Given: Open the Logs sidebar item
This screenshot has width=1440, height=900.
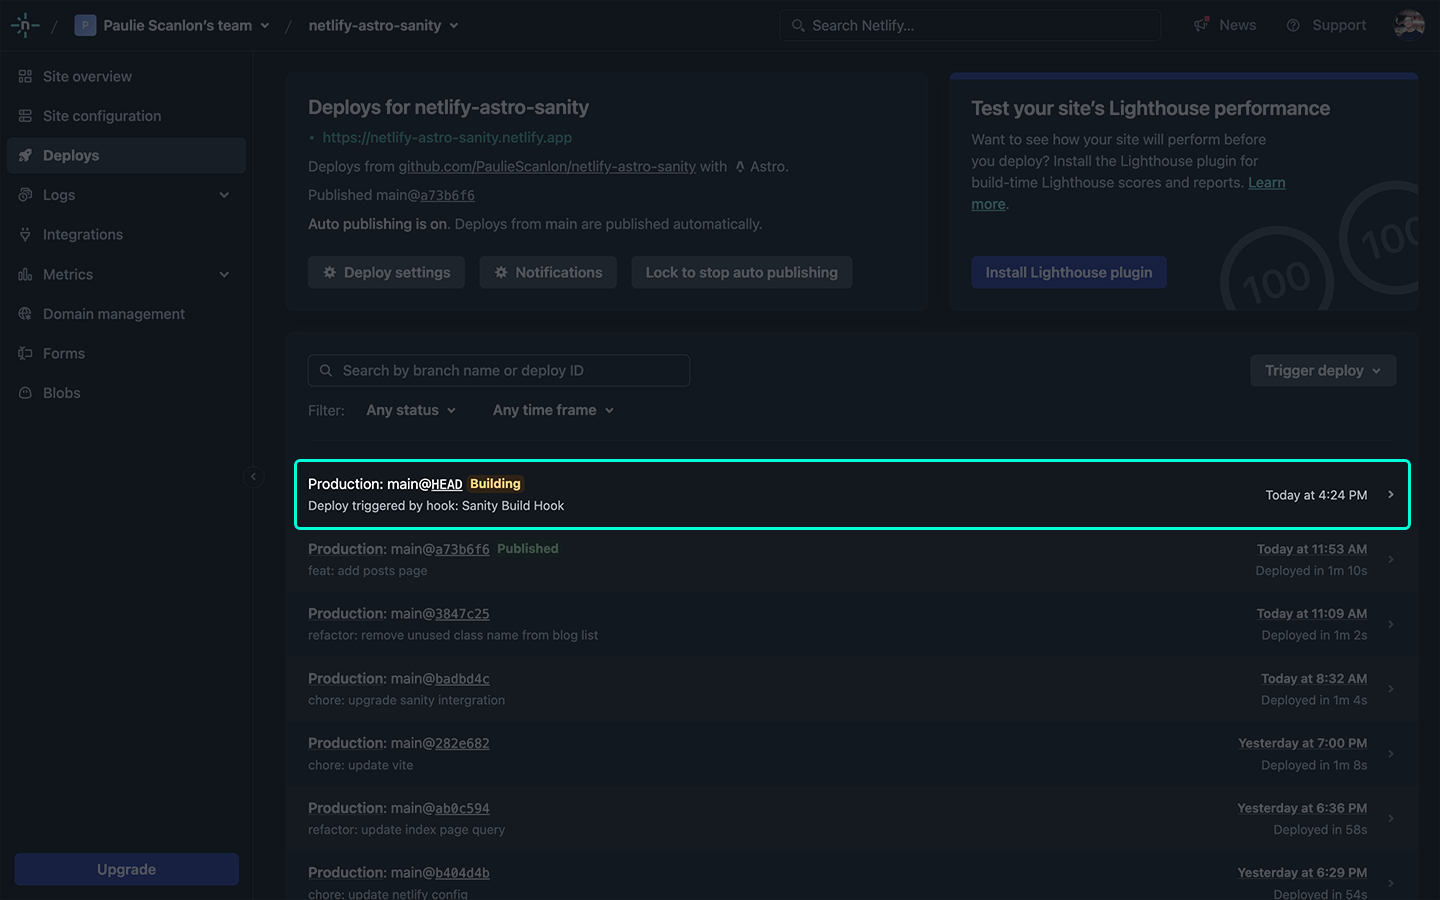Looking at the screenshot, I should [x=126, y=195].
